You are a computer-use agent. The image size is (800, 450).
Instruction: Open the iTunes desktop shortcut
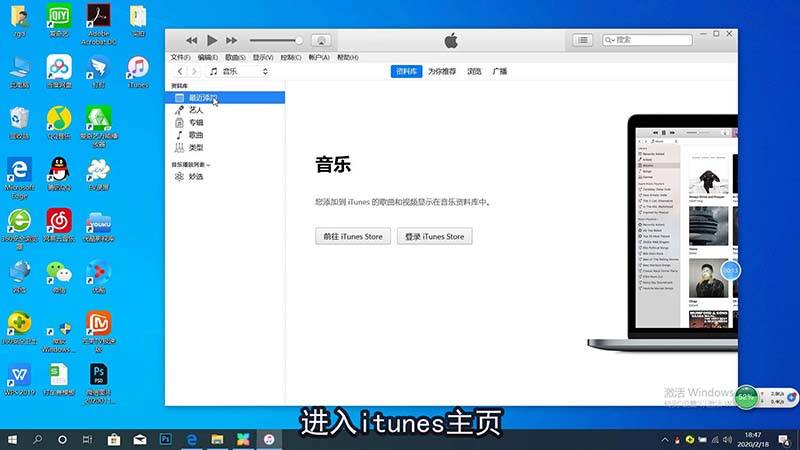coord(138,72)
